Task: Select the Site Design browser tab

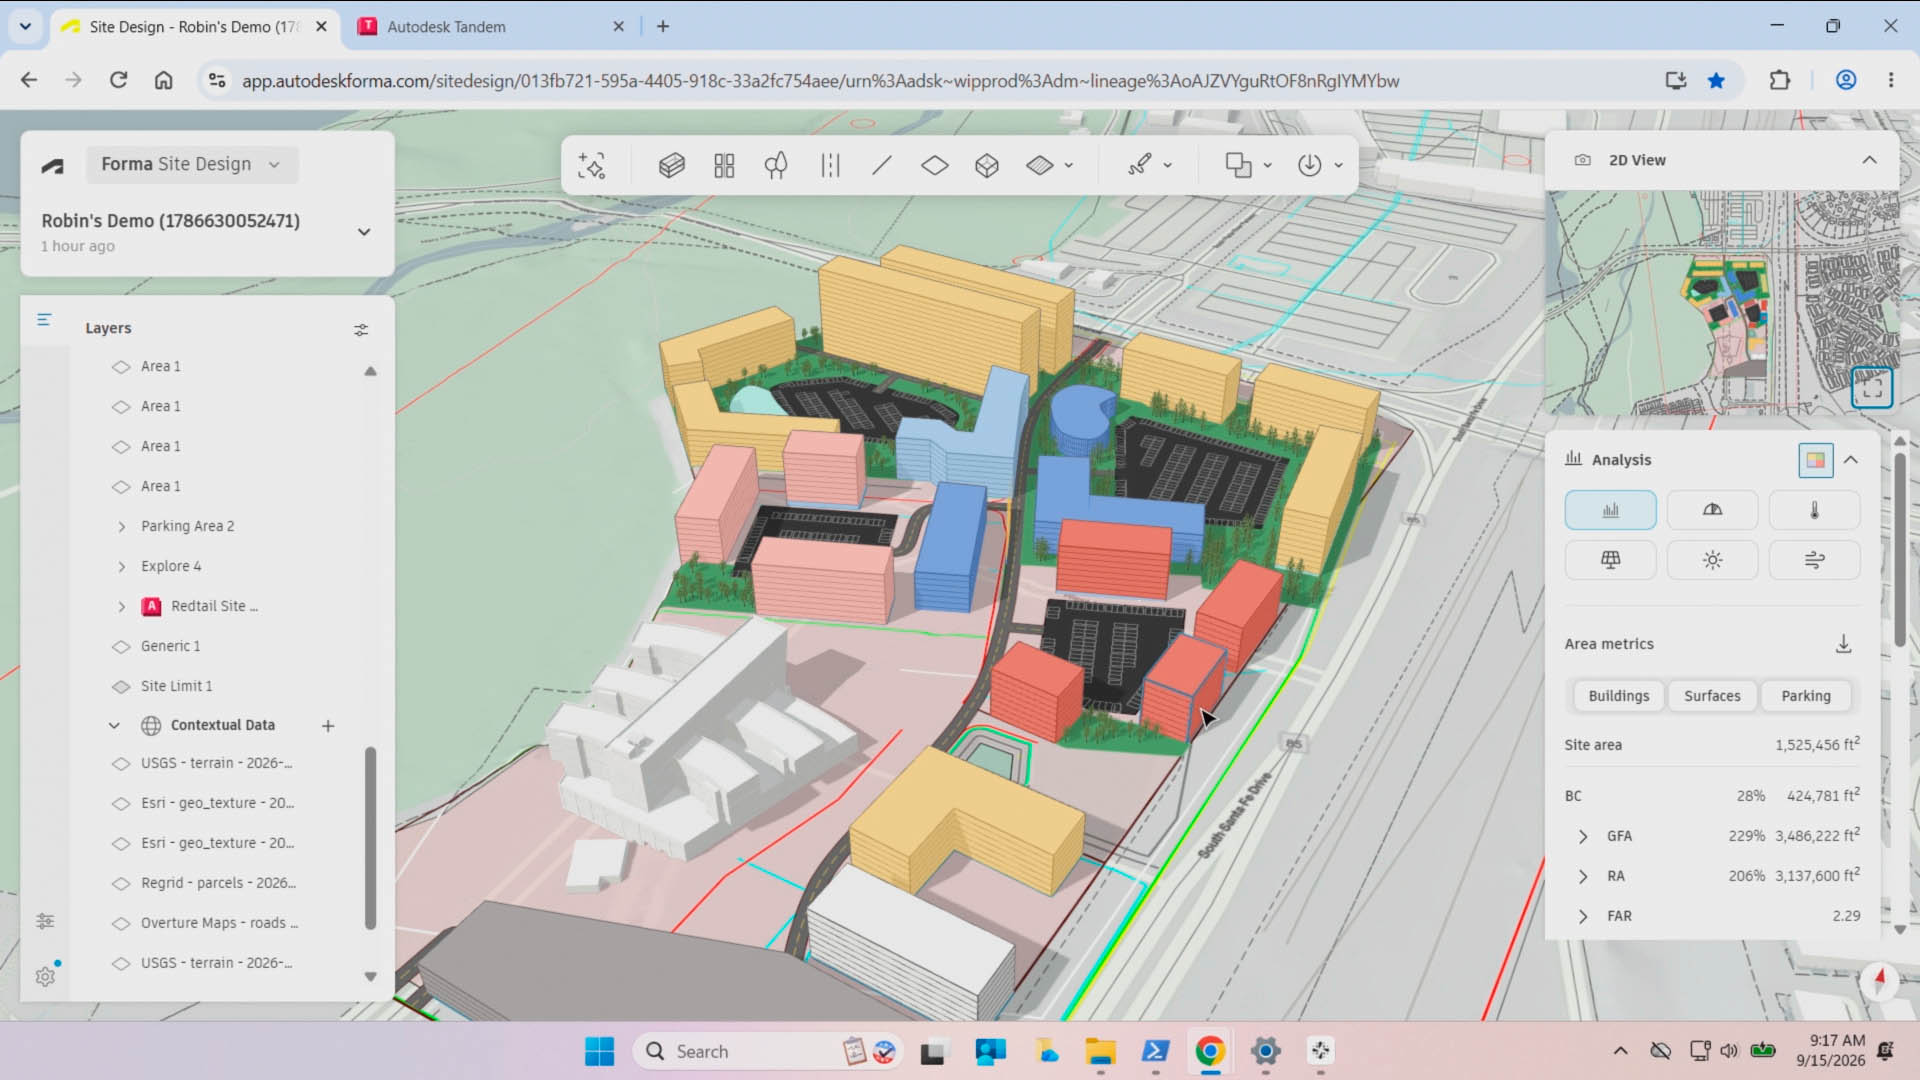Action: click(x=193, y=27)
